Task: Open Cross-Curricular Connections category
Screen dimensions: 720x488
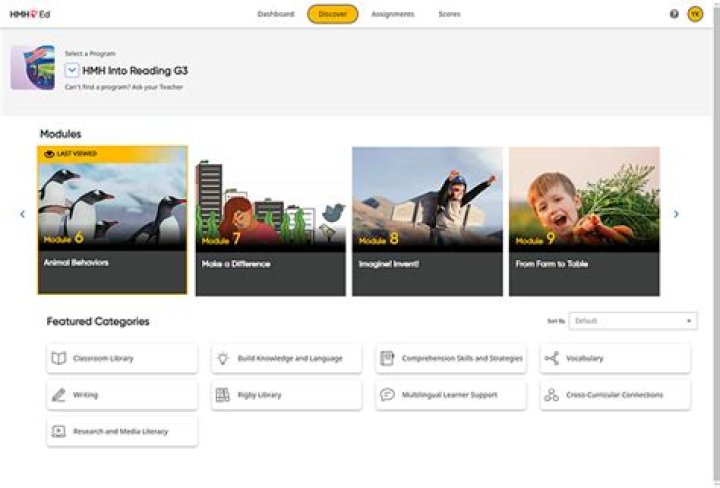Action: tap(615, 395)
